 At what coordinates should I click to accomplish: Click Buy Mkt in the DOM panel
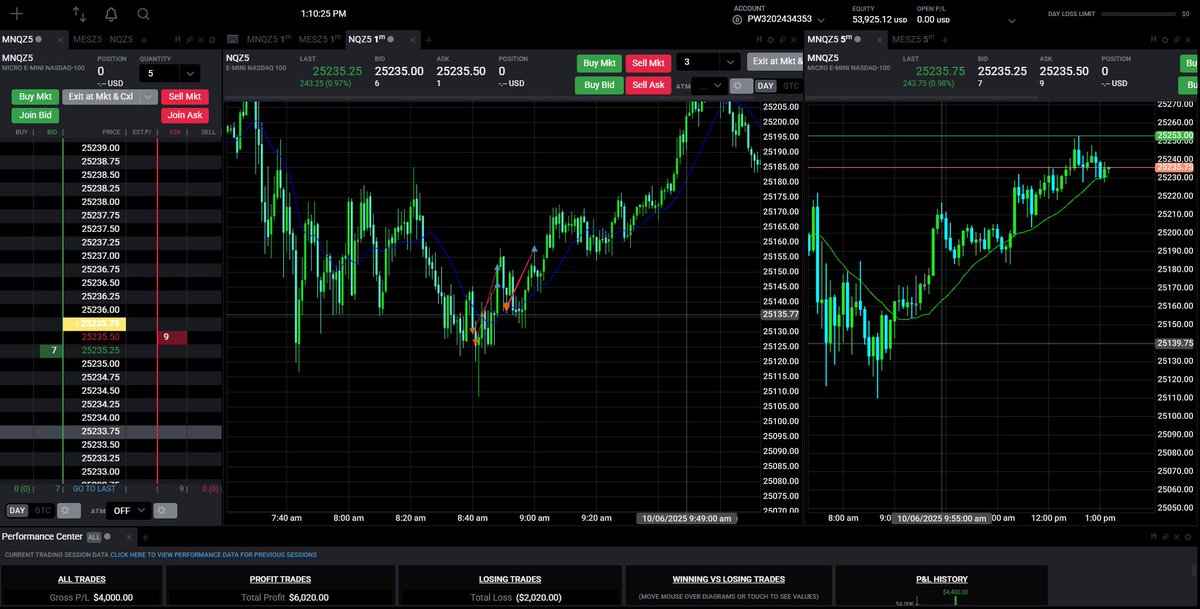[x=36, y=97]
